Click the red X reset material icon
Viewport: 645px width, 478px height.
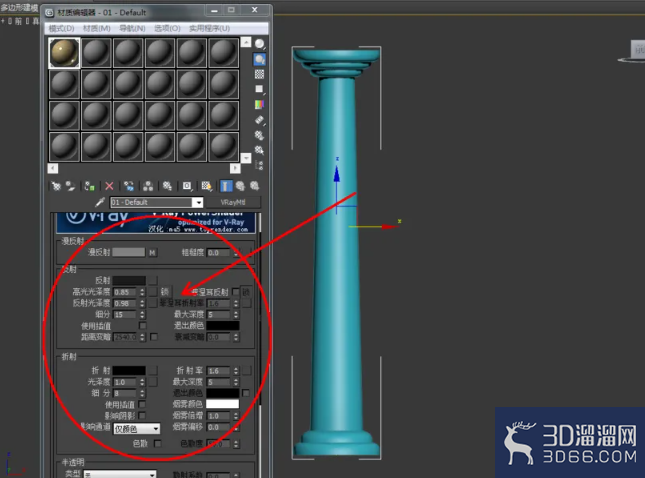tap(109, 186)
